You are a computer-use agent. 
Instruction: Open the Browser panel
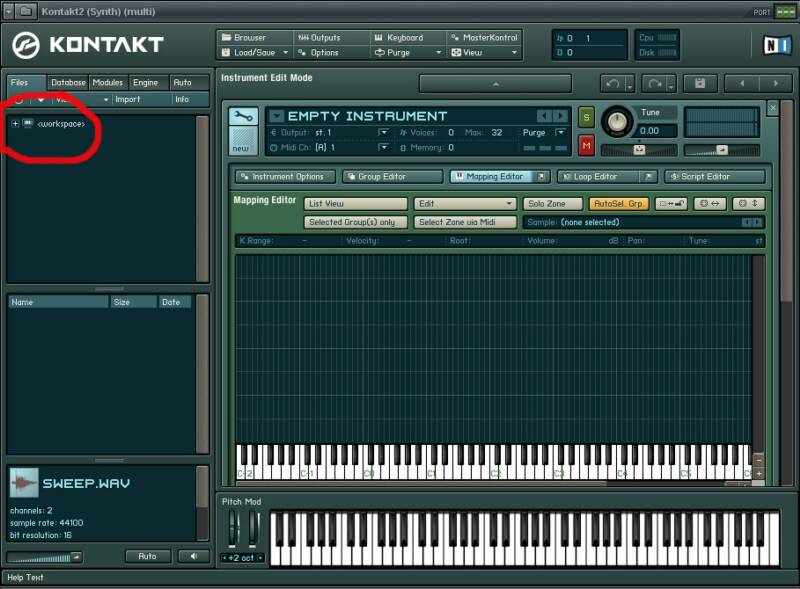point(255,38)
